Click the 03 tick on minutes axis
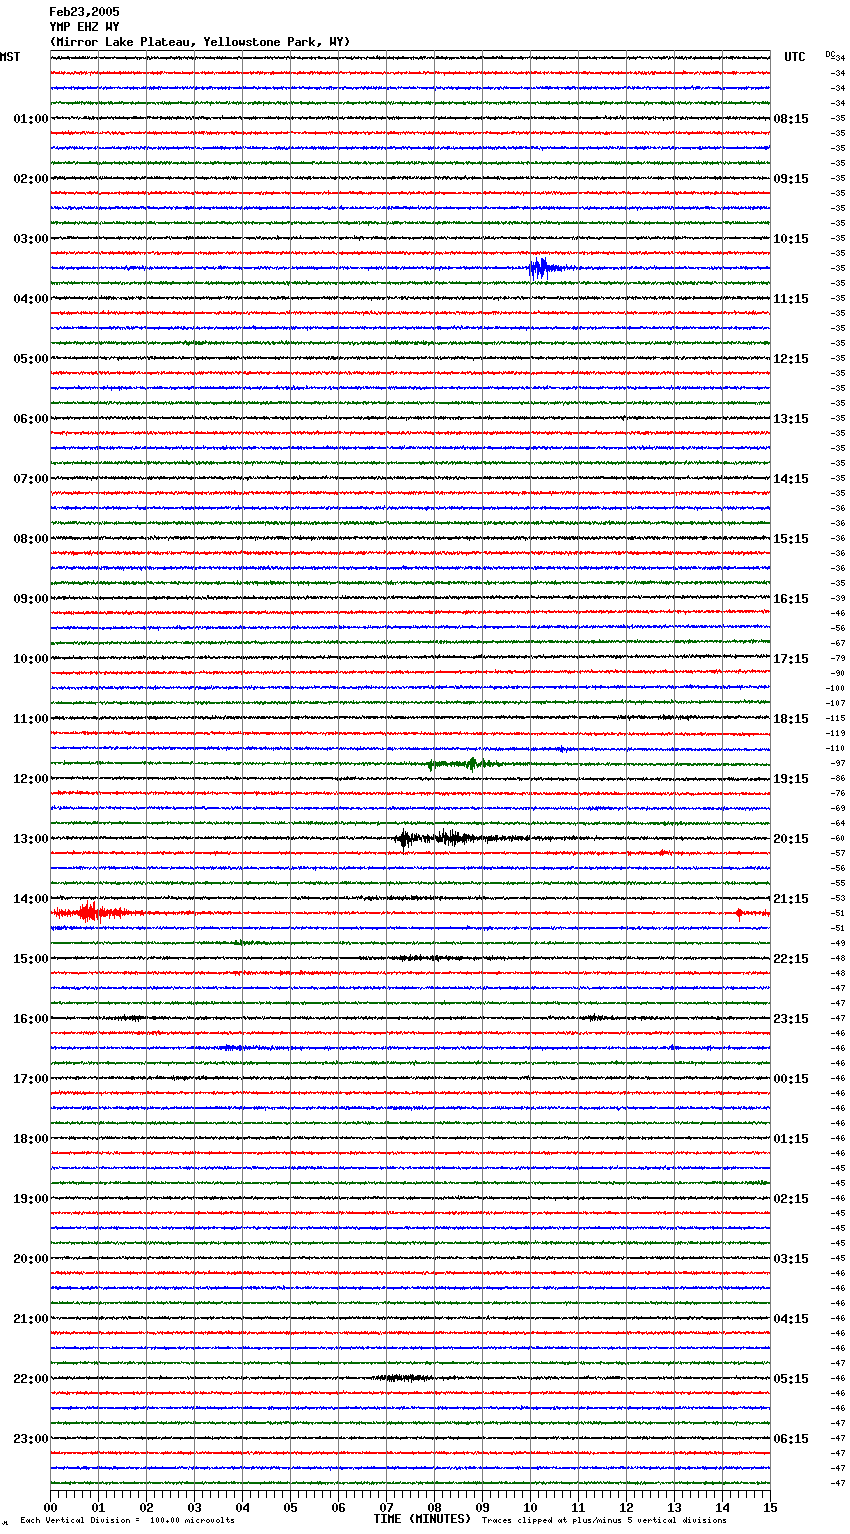Viewport: 850px width, 1534px height. coord(195,1507)
